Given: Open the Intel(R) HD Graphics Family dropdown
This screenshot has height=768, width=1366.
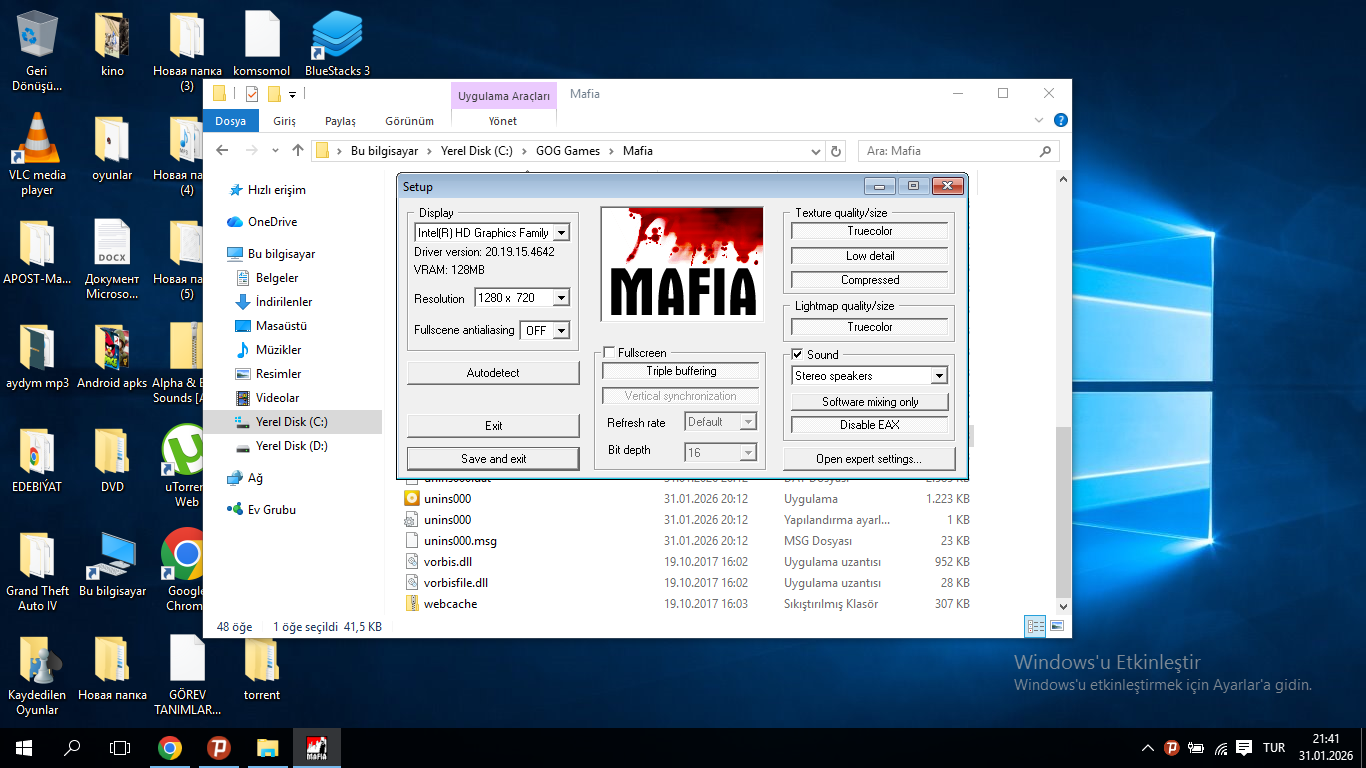Looking at the screenshot, I should click(x=561, y=233).
